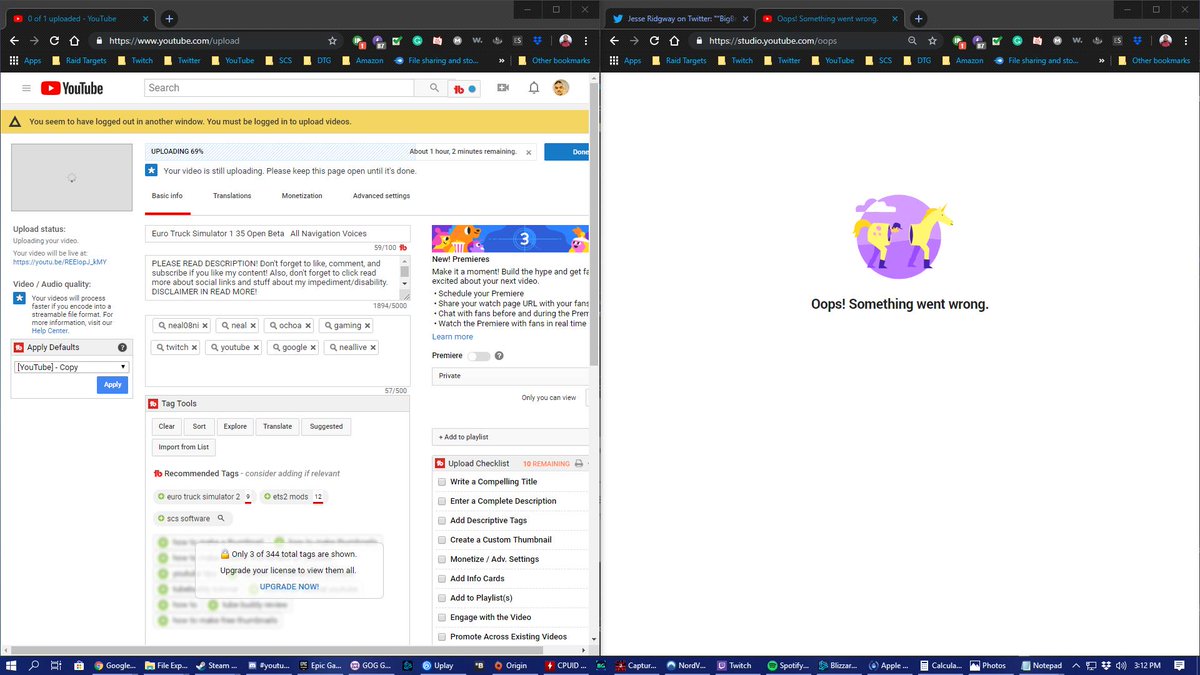This screenshot has height=675, width=1200.
Task: Open a new tab in the left browser
Action: [169, 18]
